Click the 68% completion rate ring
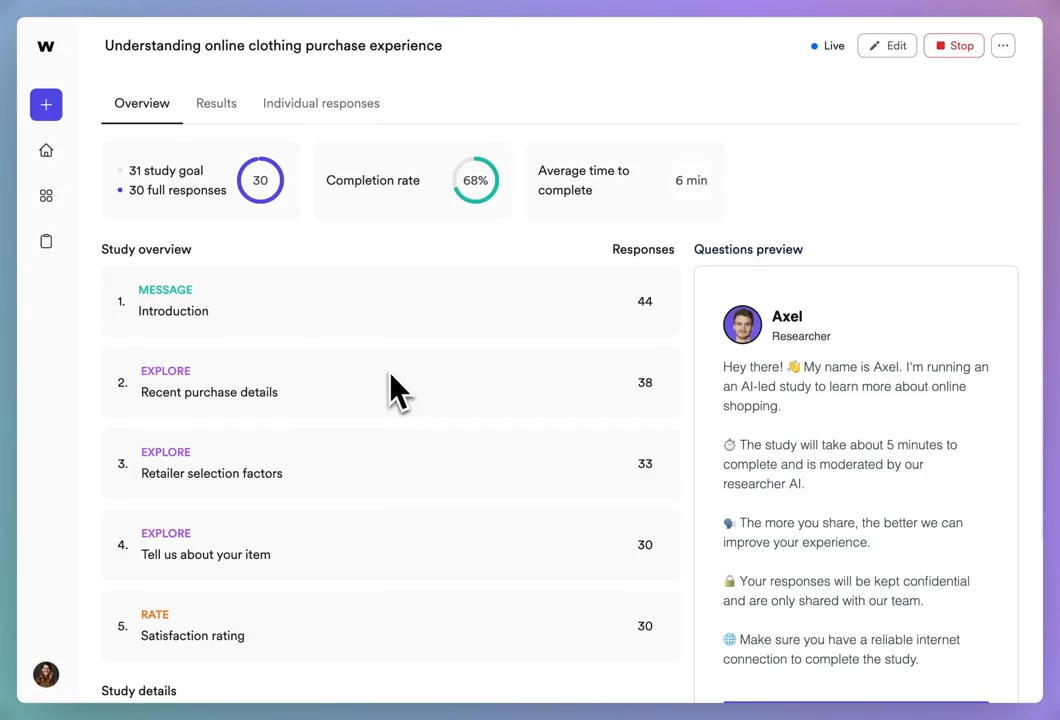This screenshot has width=1060, height=720. (x=475, y=181)
